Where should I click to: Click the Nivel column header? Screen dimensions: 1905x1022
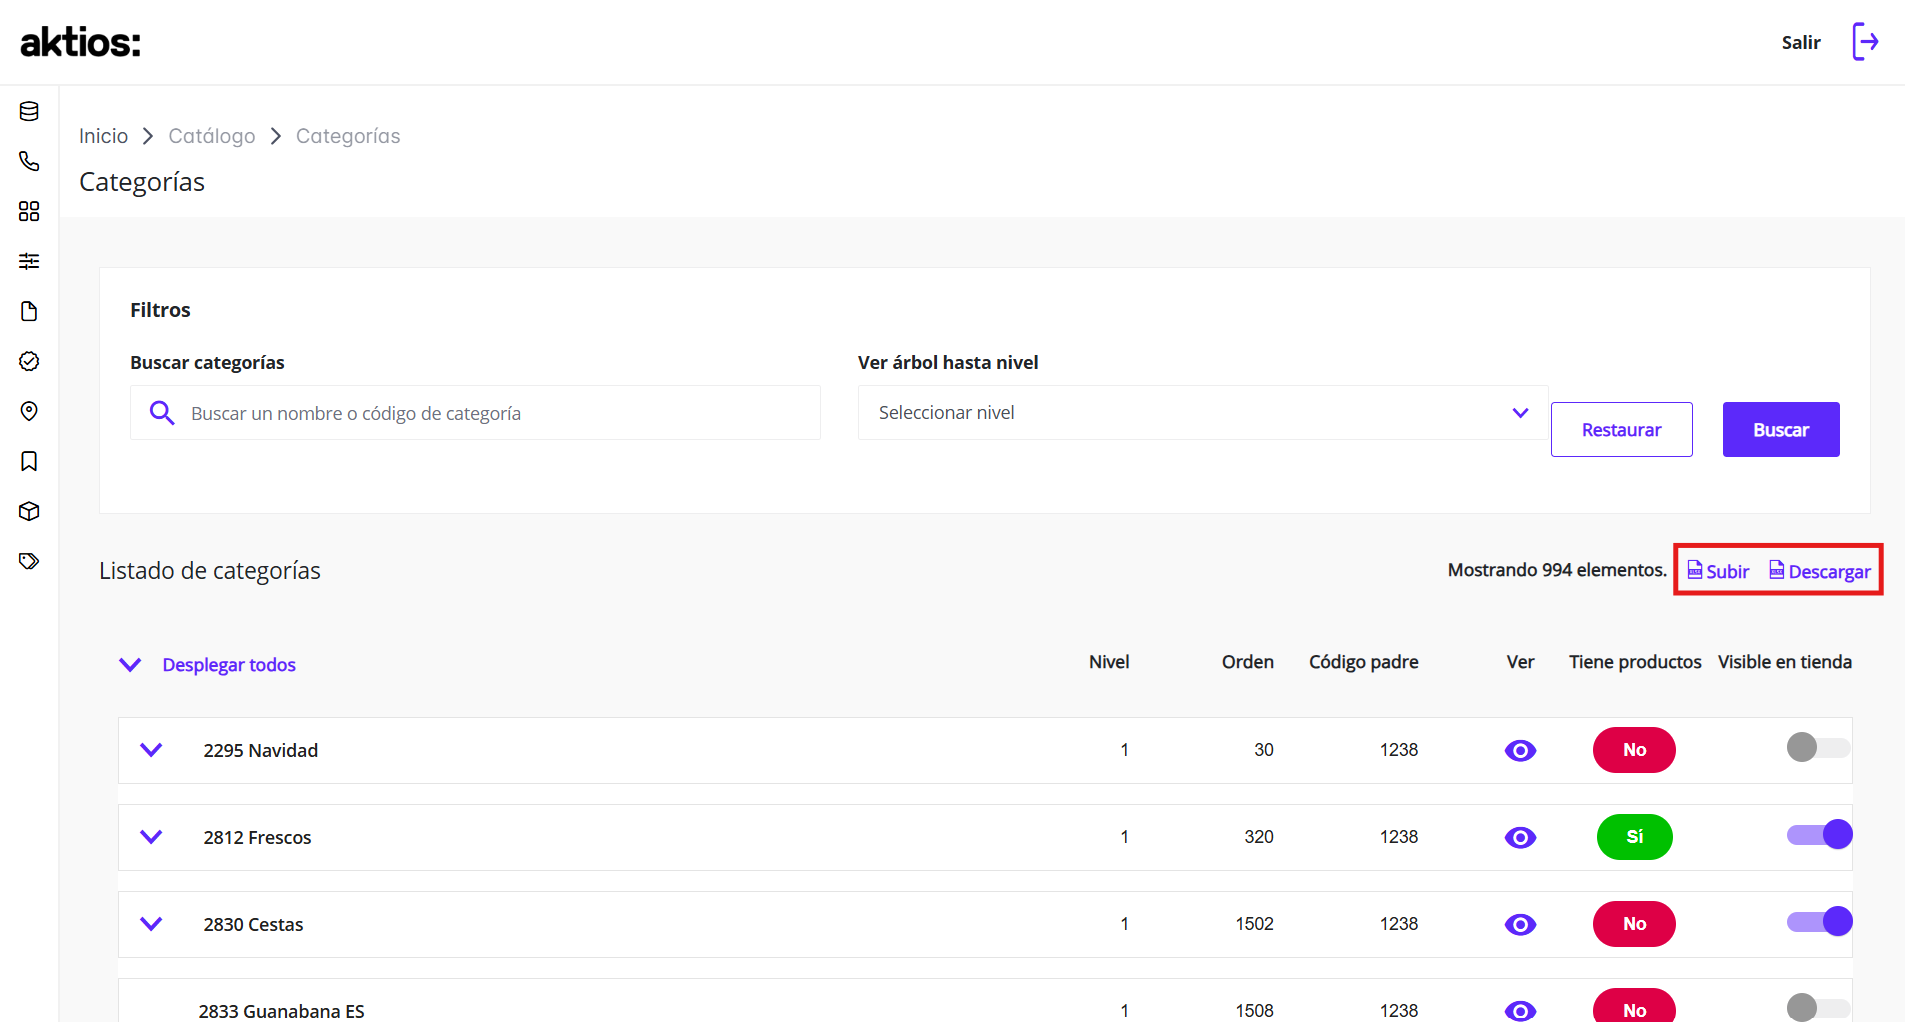point(1109,662)
